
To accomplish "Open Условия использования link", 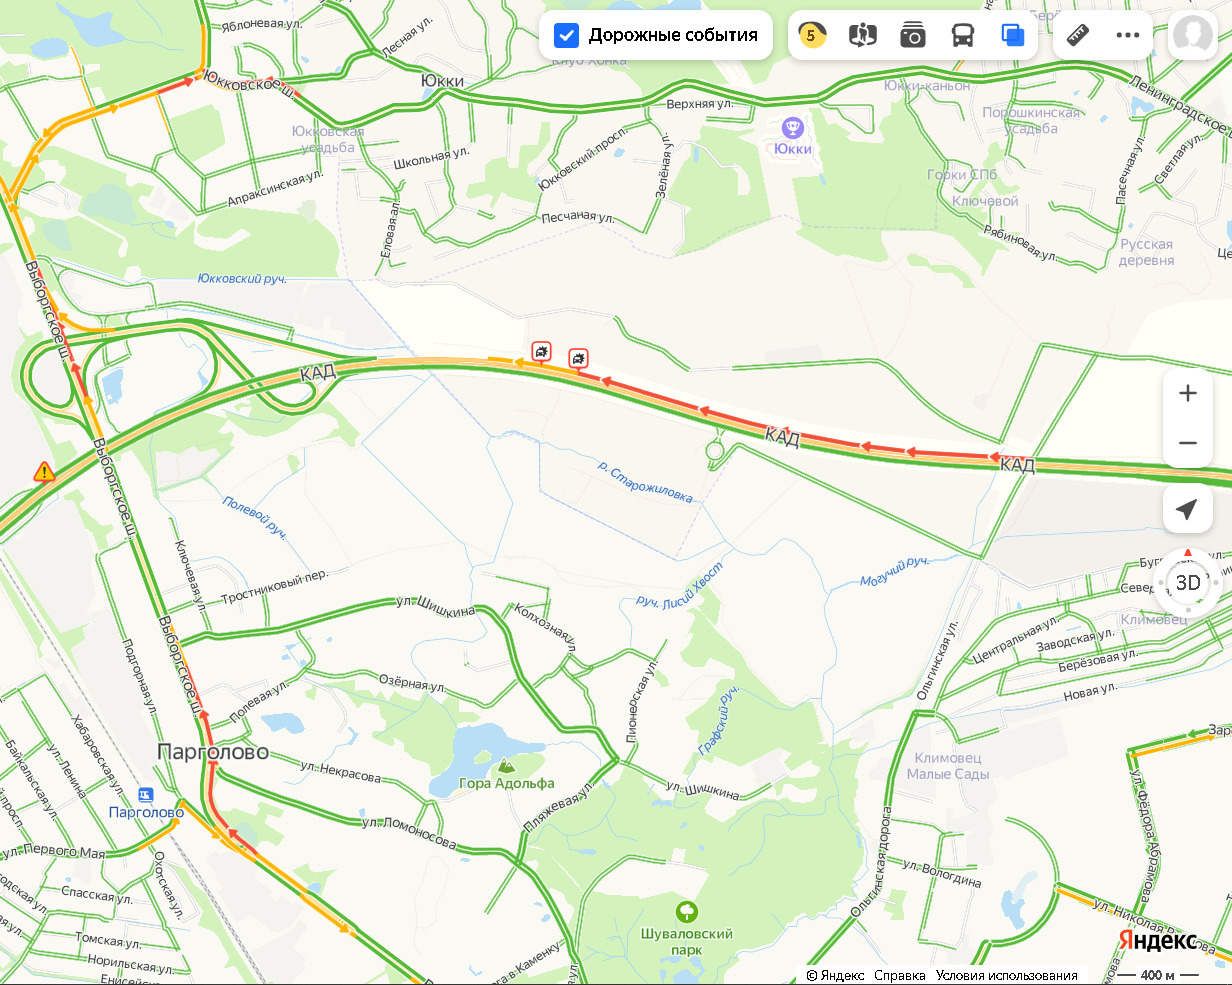I will coord(1006,975).
